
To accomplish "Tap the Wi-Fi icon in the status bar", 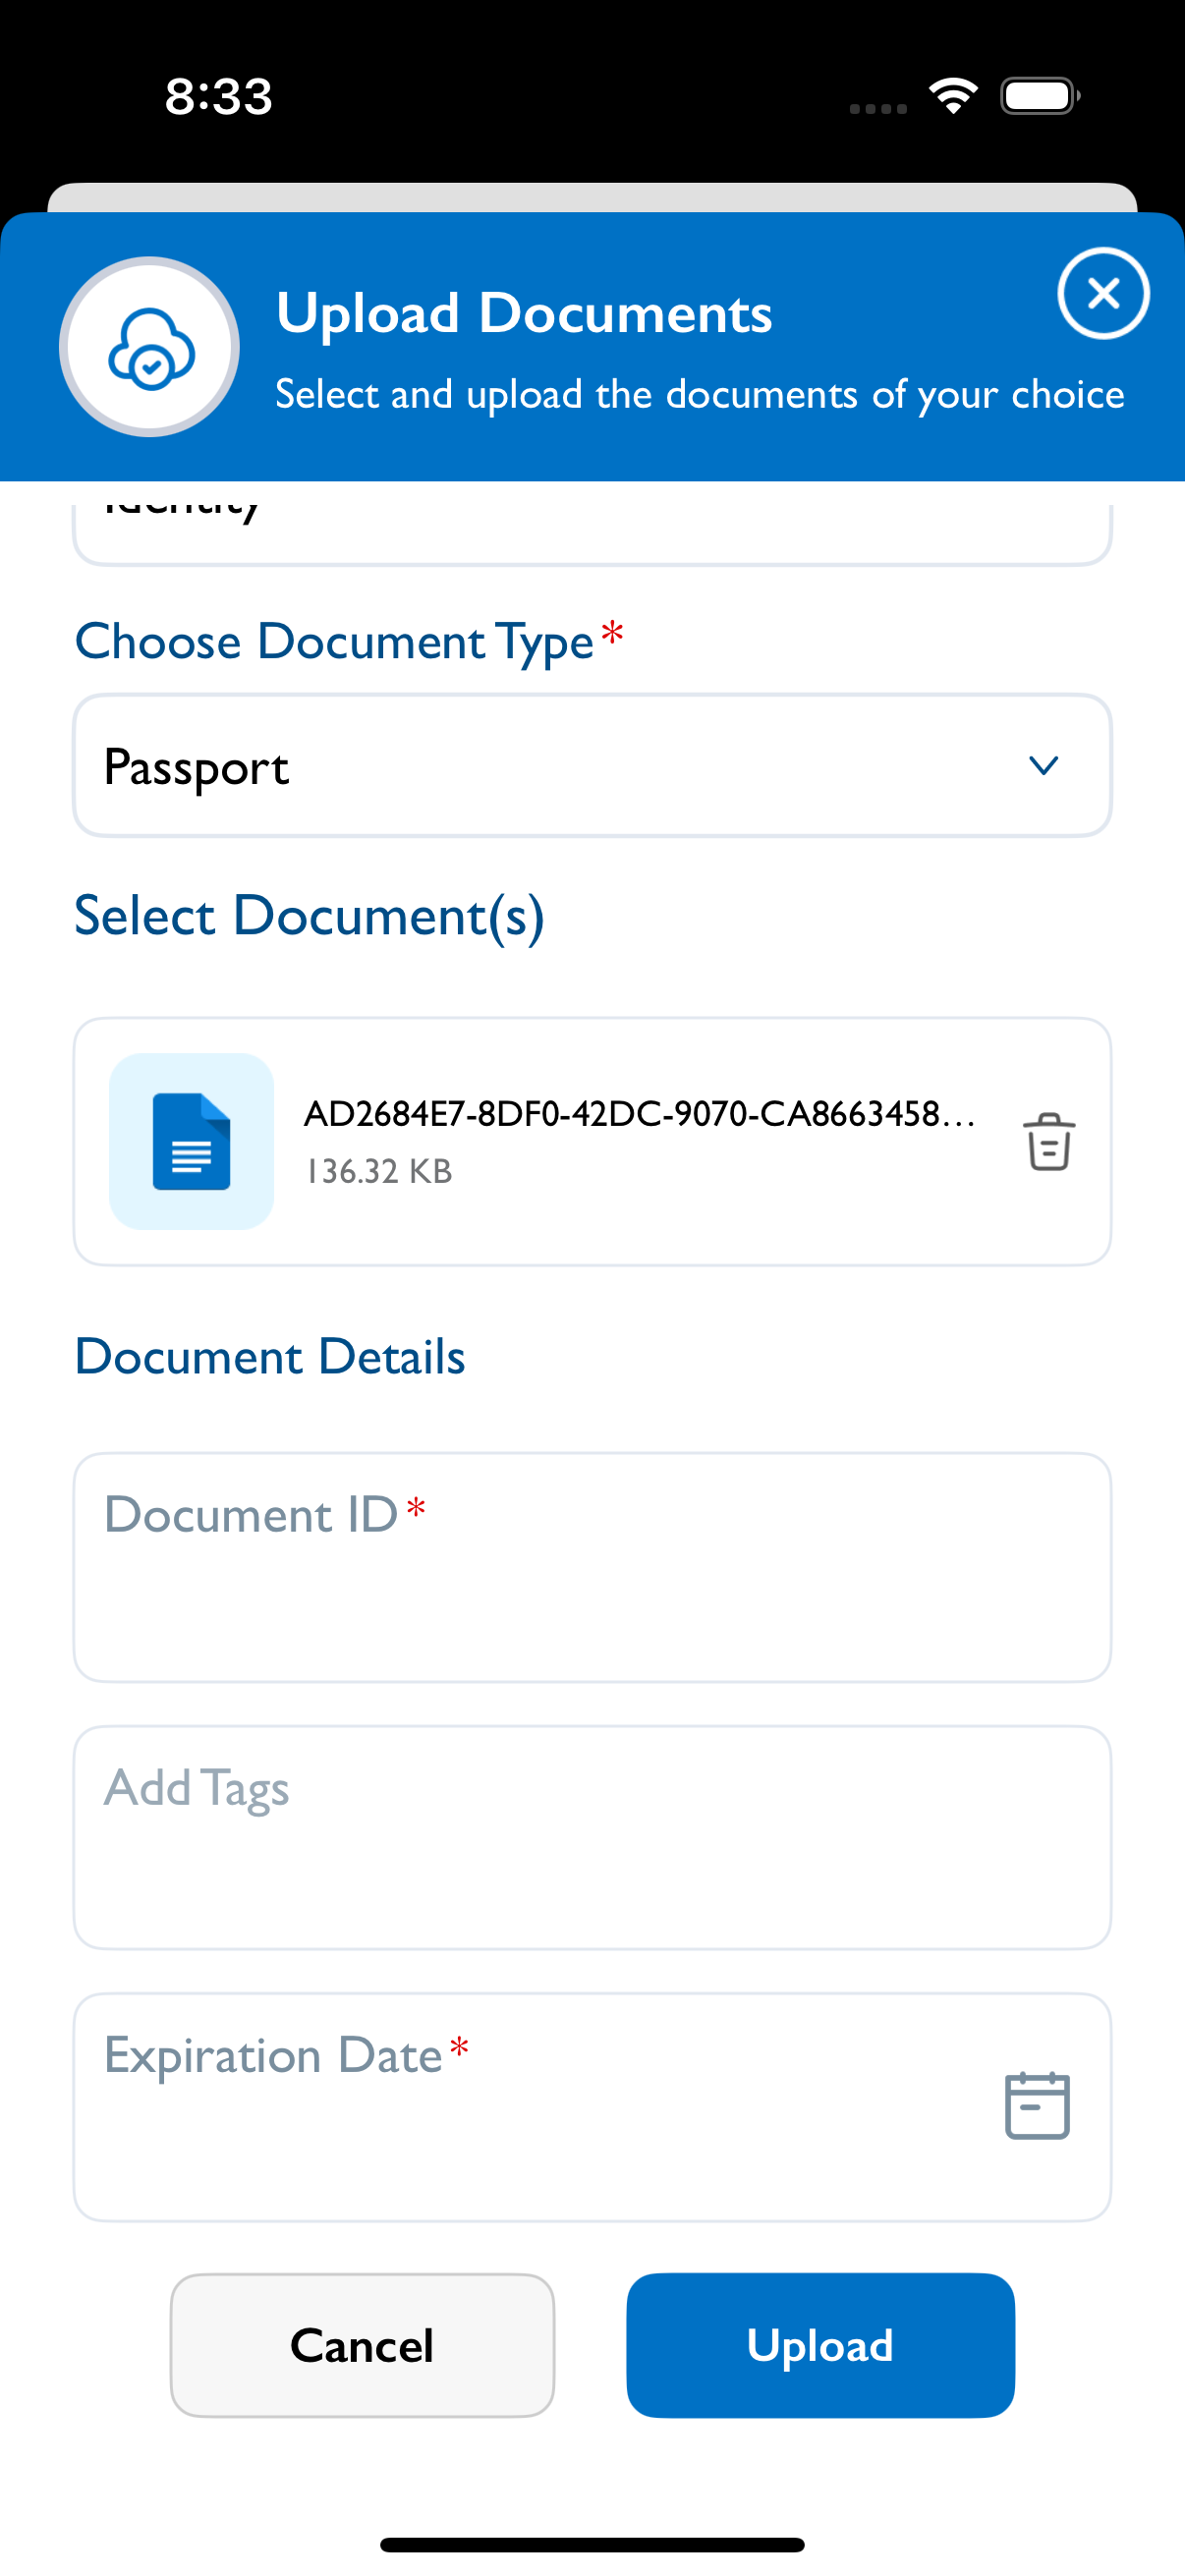I will click(x=953, y=94).
